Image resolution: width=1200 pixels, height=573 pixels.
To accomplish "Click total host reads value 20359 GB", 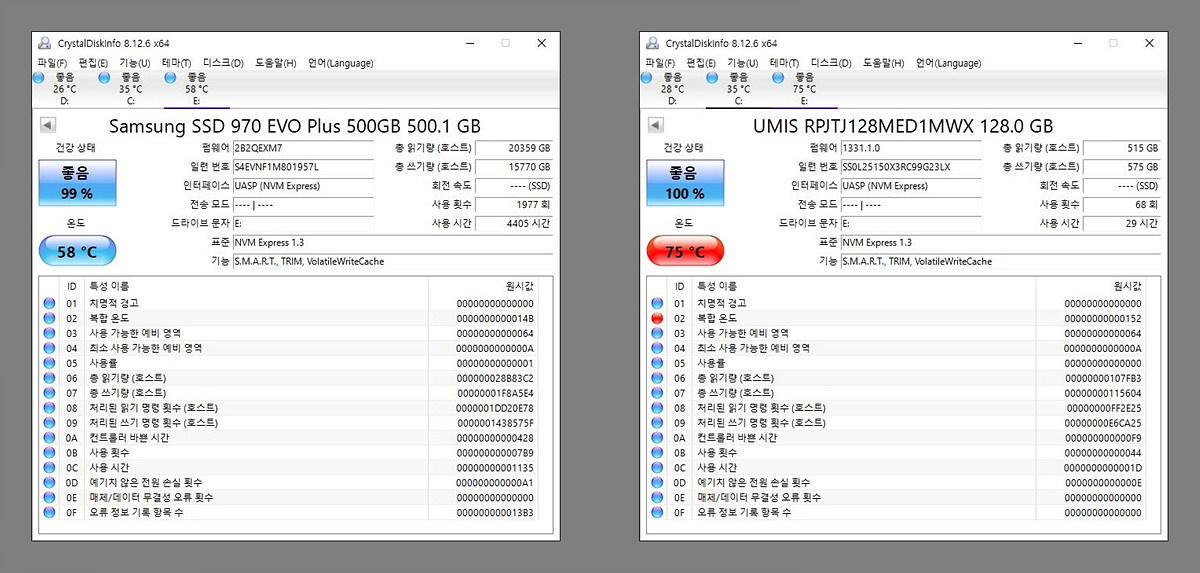I will tap(514, 148).
